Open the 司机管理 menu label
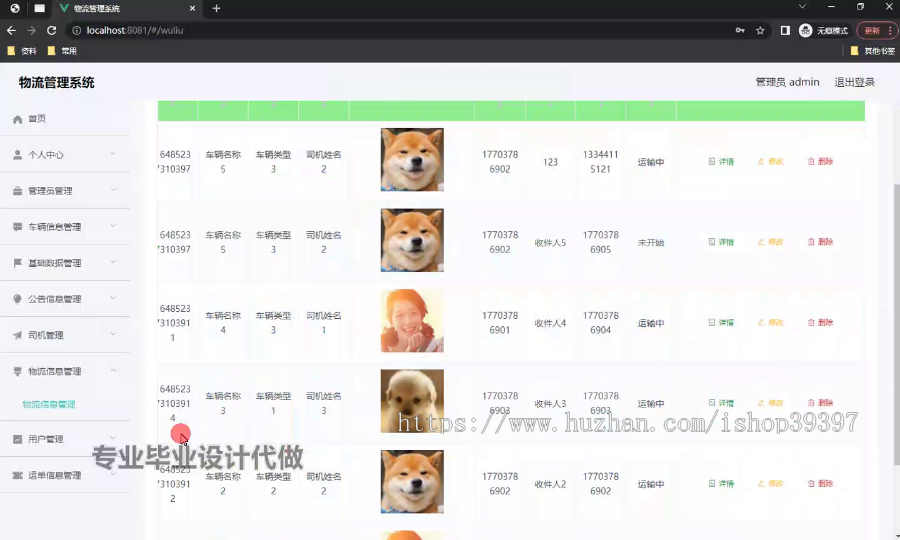This screenshot has width=900, height=540. tap(46, 335)
